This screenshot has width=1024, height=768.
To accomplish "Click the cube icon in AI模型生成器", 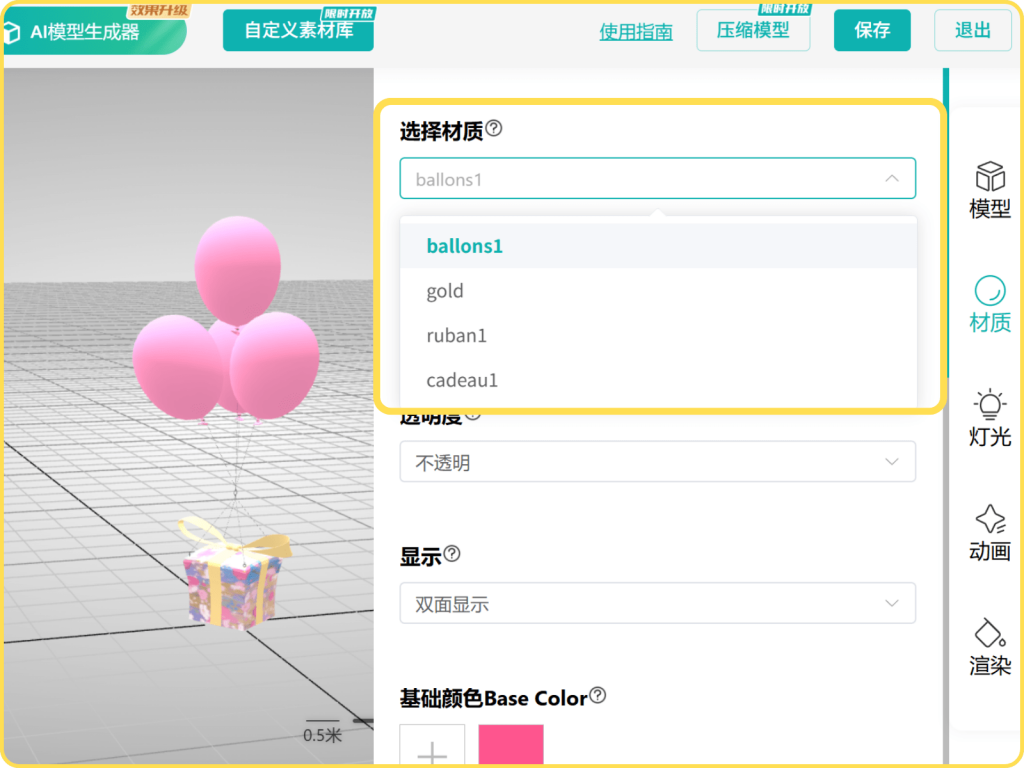I will point(12,33).
